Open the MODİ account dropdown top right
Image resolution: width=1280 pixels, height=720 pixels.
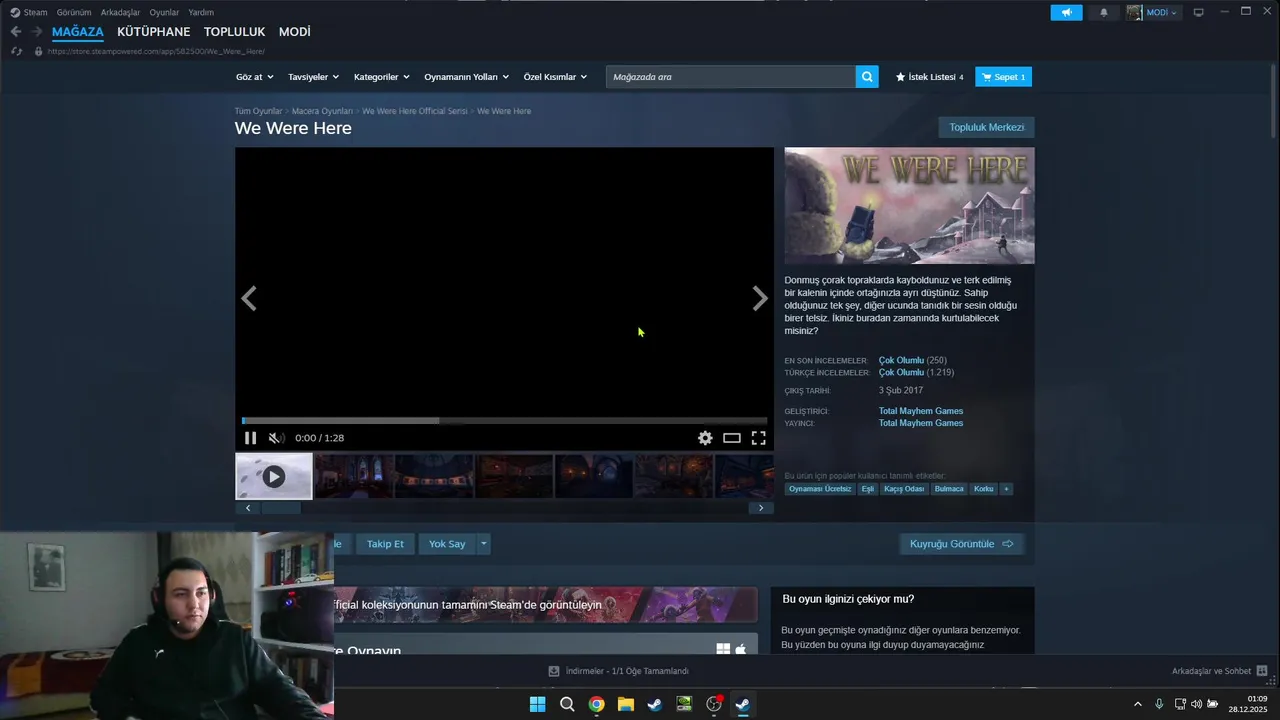tap(1161, 12)
